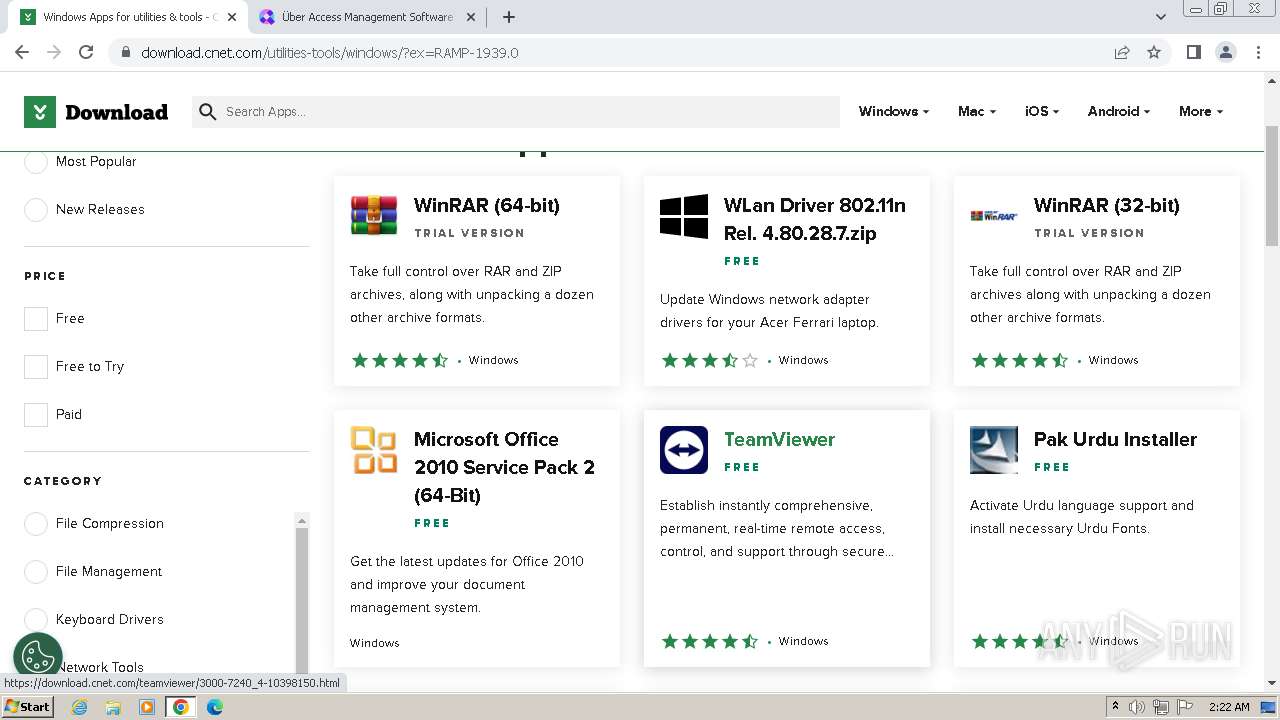Bookmark this page with the star
The width and height of the screenshot is (1280, 720).
[1154, 52]
